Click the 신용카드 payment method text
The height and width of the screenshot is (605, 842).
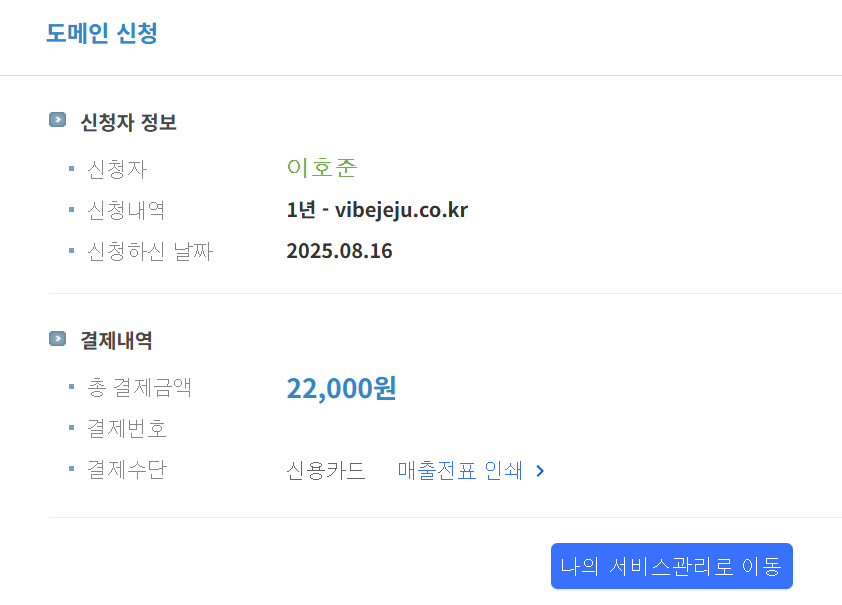[326, 471]
